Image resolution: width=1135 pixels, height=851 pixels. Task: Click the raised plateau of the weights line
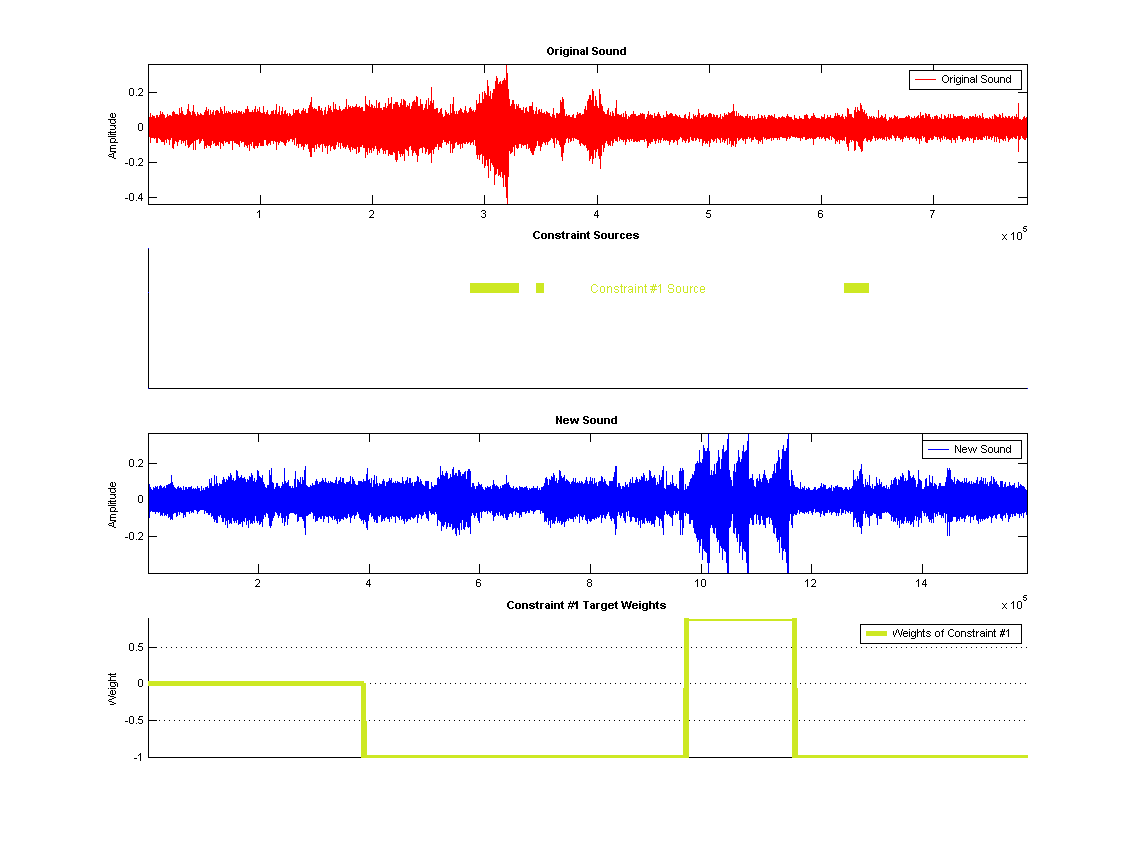[740, 620]
